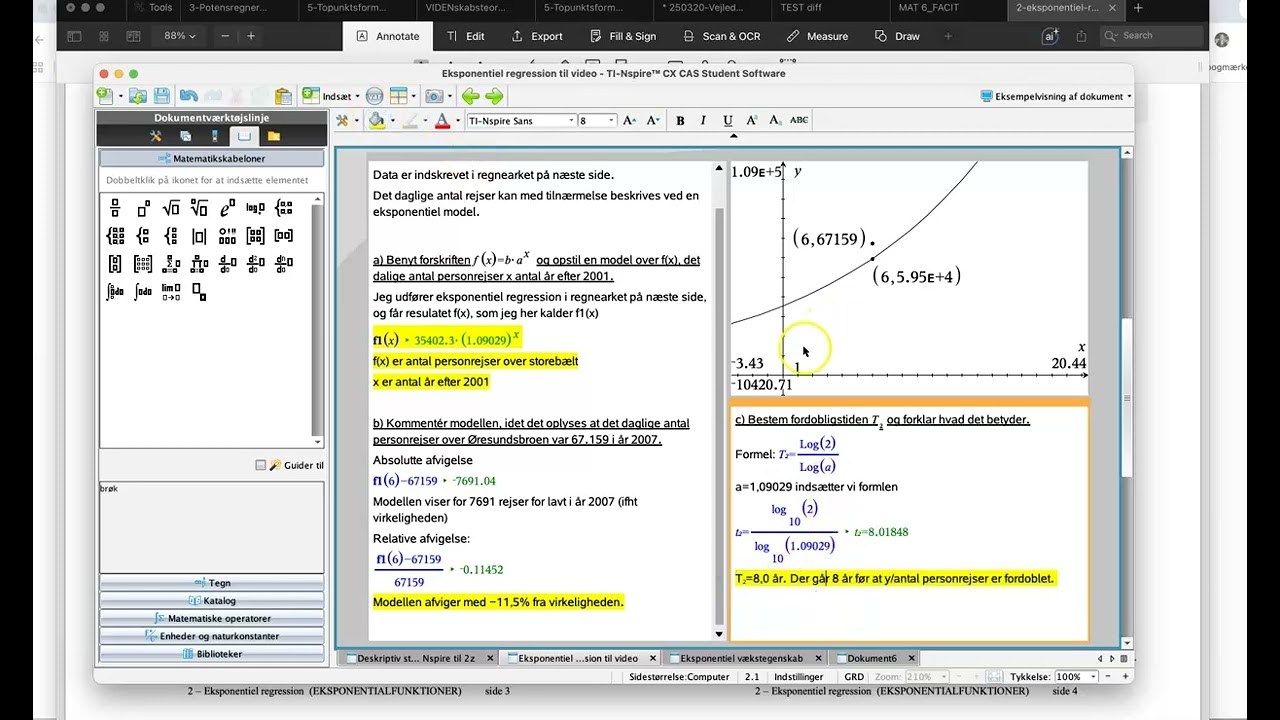Switch to Deskriptiv st... Nspire til 2z tab
This screenshot has height=720, width=1280.
pyautogui.click(x=416, y=658)
